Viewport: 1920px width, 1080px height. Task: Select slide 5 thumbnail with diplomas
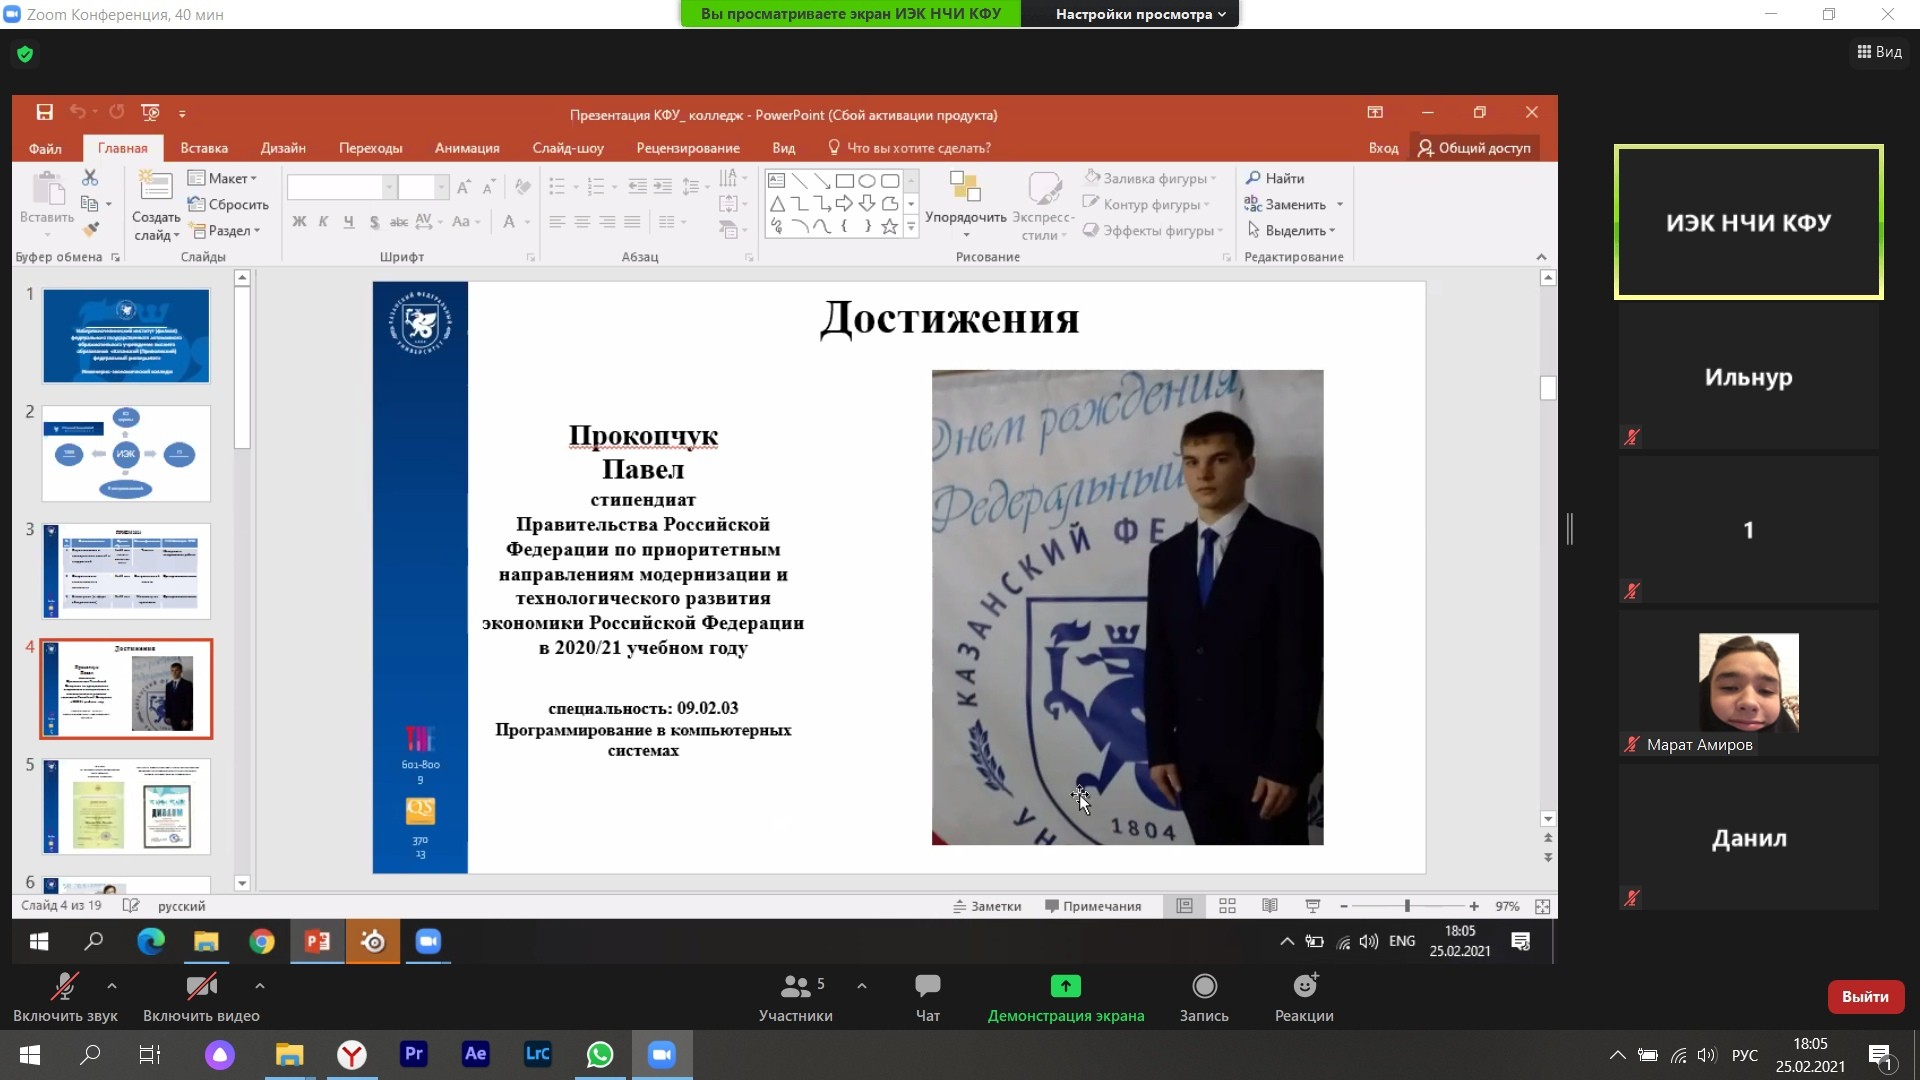[126, 806]
